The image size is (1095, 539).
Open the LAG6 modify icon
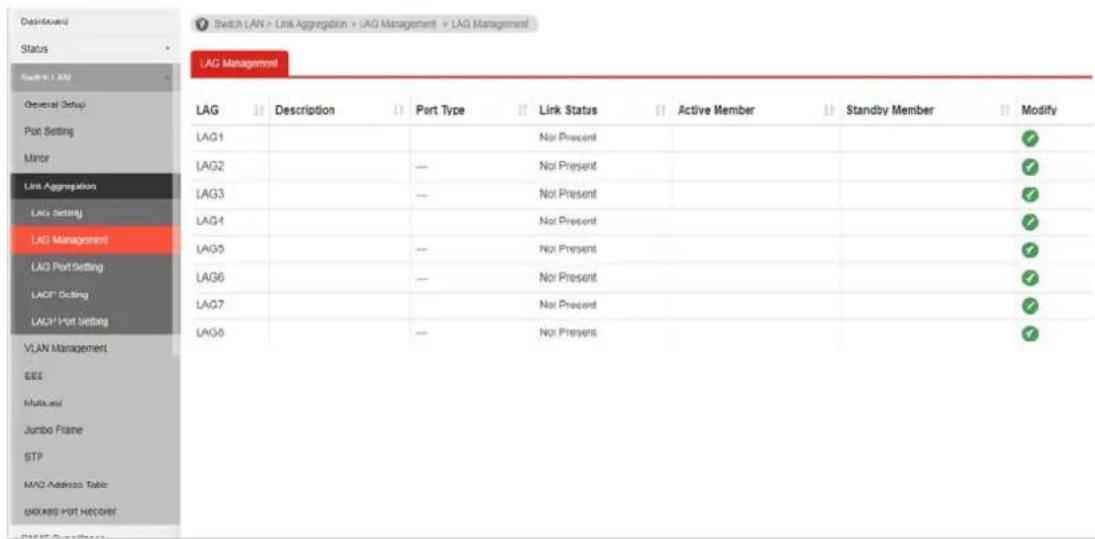tap(1029, 278)
